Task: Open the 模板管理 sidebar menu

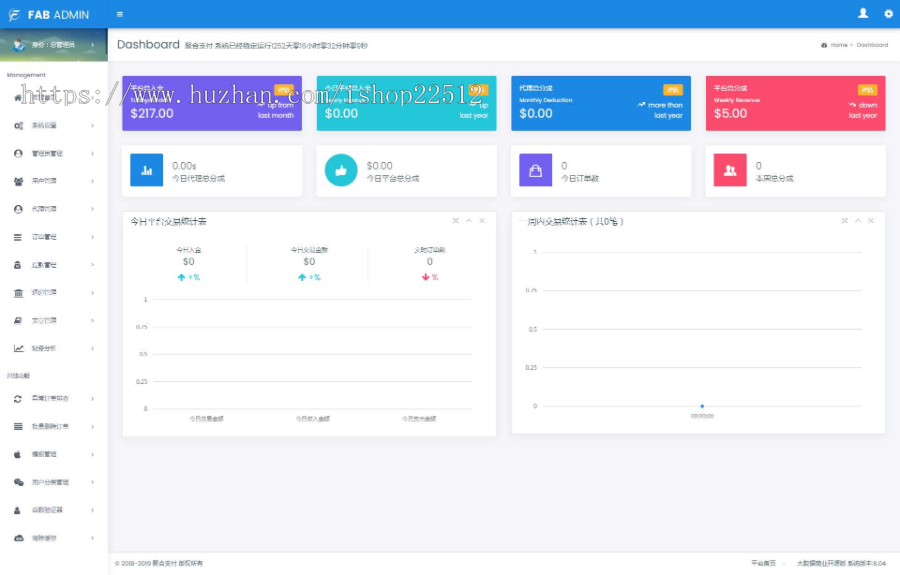Action: (x=54, y=454)
